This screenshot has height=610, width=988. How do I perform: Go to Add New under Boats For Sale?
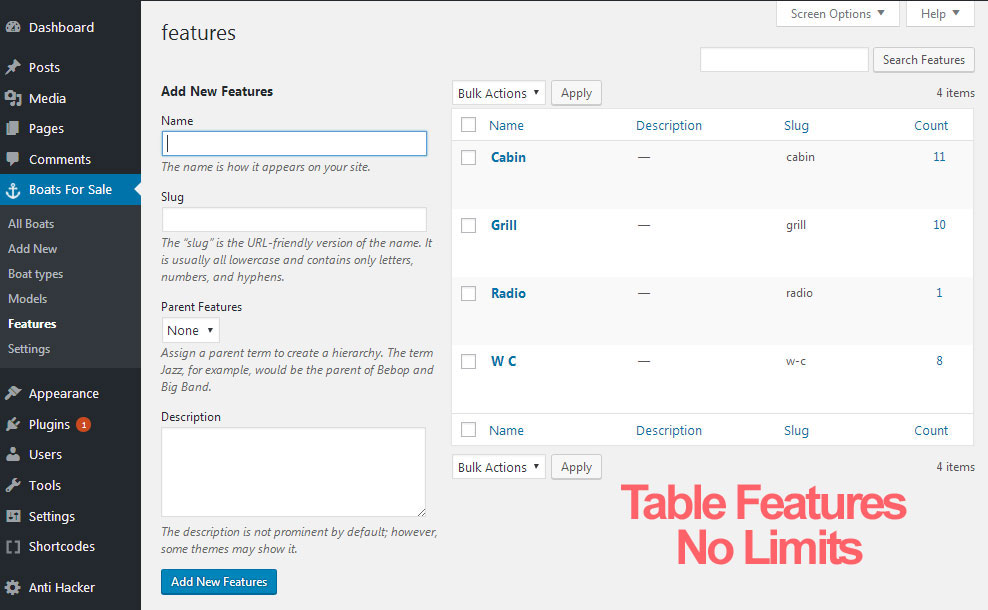[x=32, y=249]
